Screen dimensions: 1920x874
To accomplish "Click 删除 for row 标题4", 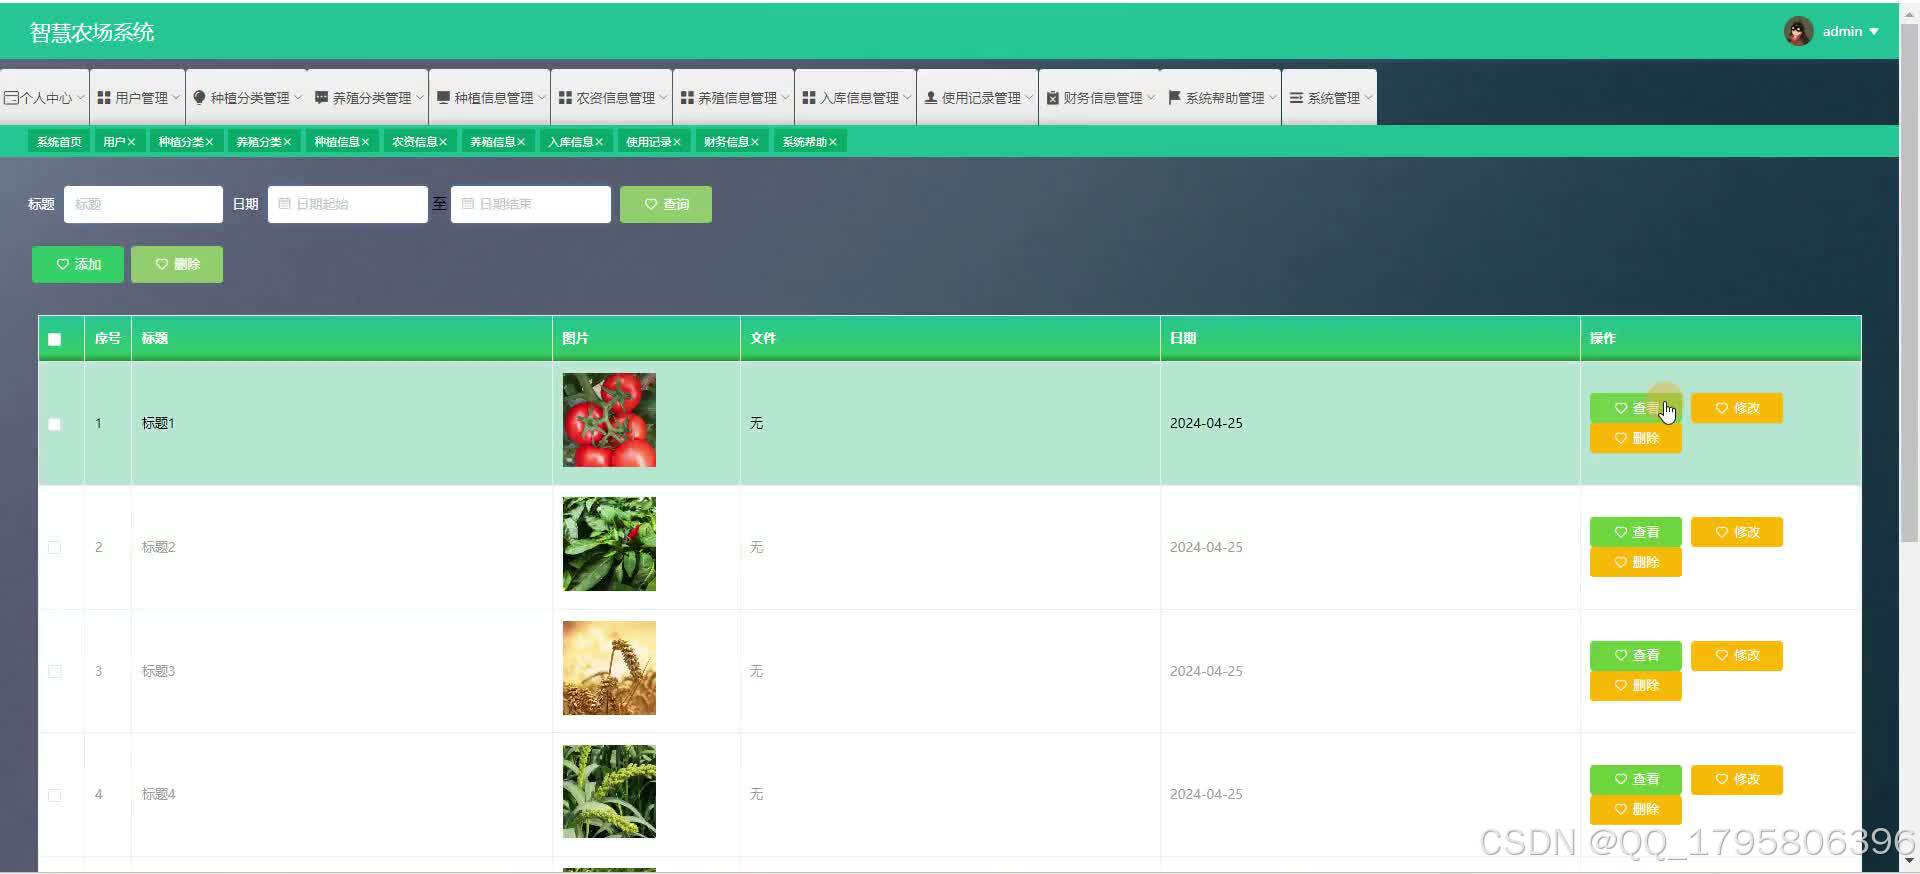I will click(1636, 809).
